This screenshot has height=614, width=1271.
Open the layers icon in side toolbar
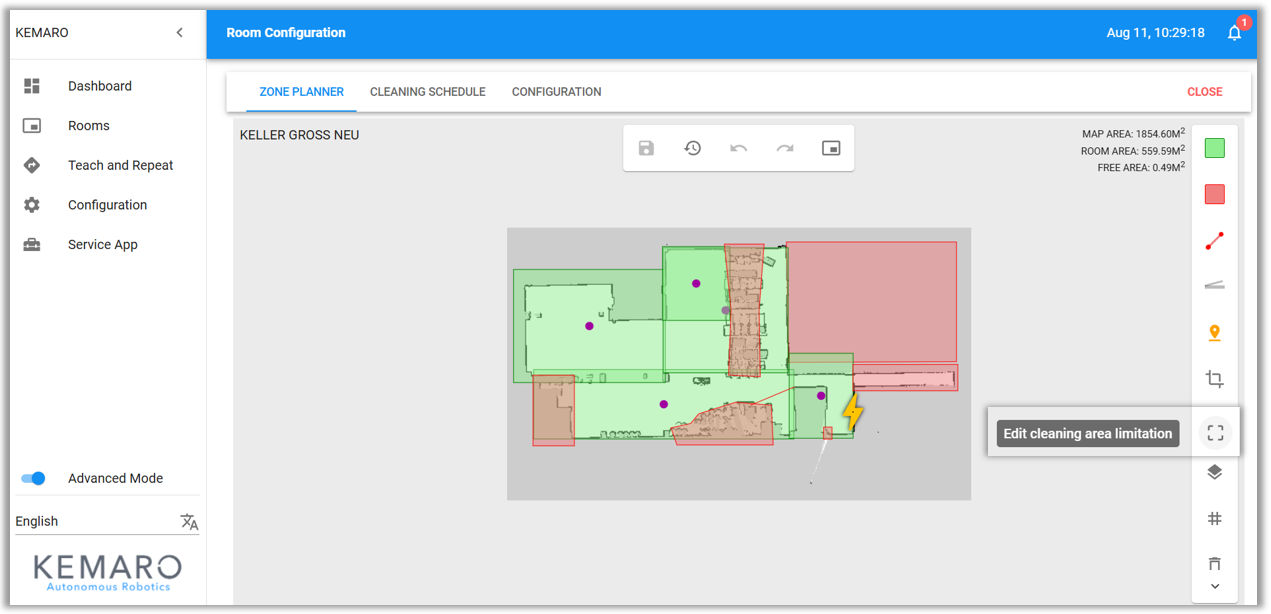pos(1214,472)
